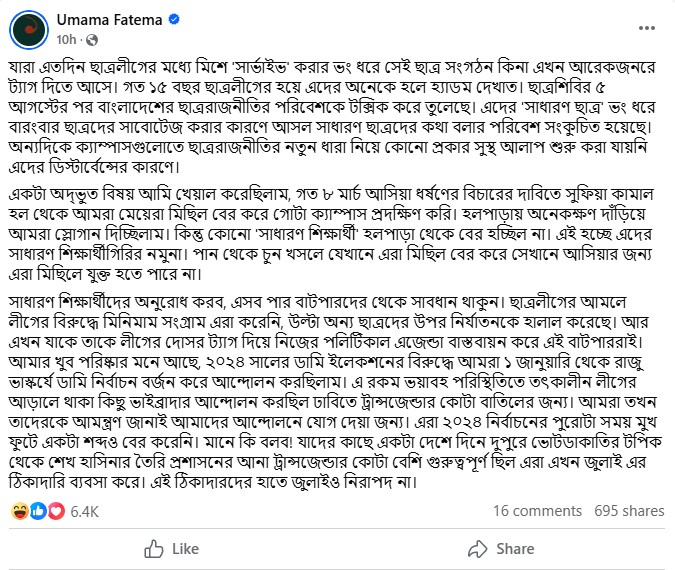Click the red Love heart reaction
This screenshot has height=570, width=675.
[x=54, y=510]
